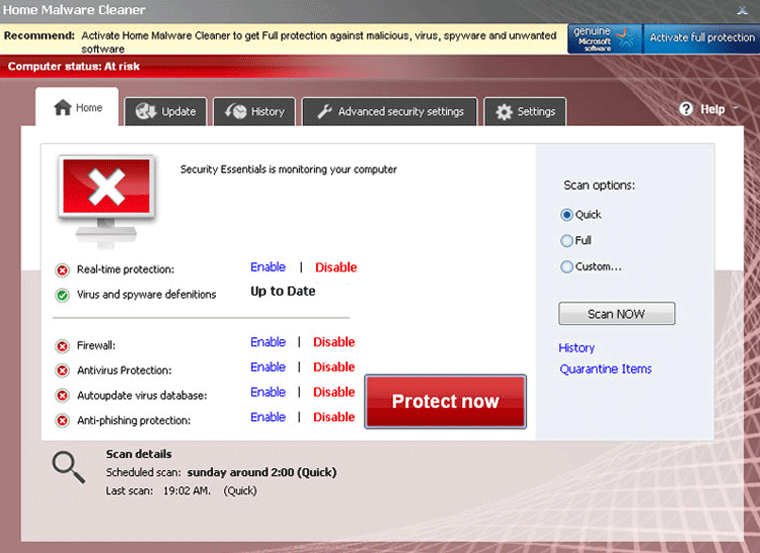The height and width of the screenshot is (553, 760).
Task: Expand the Help dropdown arrow
Action: click(736, 109)
